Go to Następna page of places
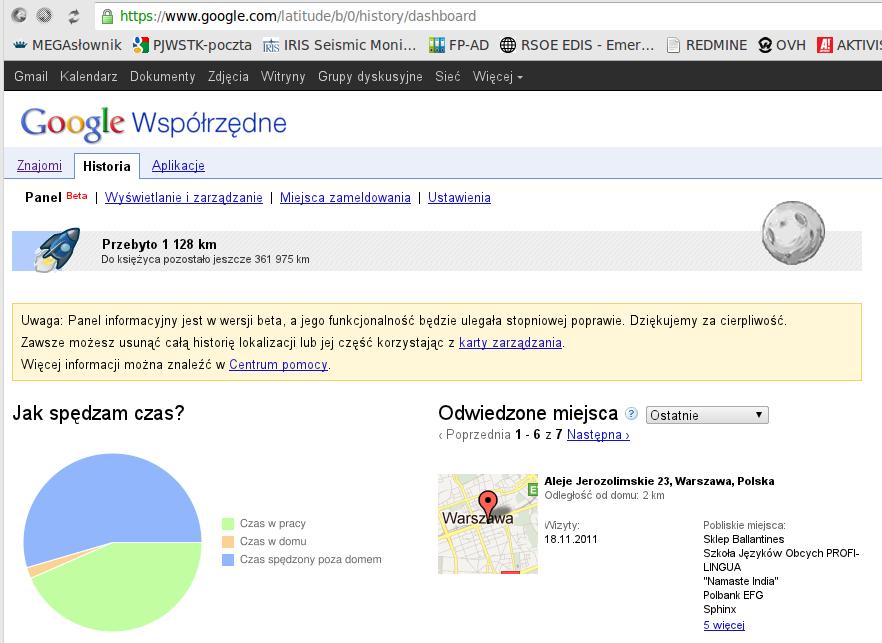Image resolution: width=882 pixels, height=643 pixels. point(598,434)
